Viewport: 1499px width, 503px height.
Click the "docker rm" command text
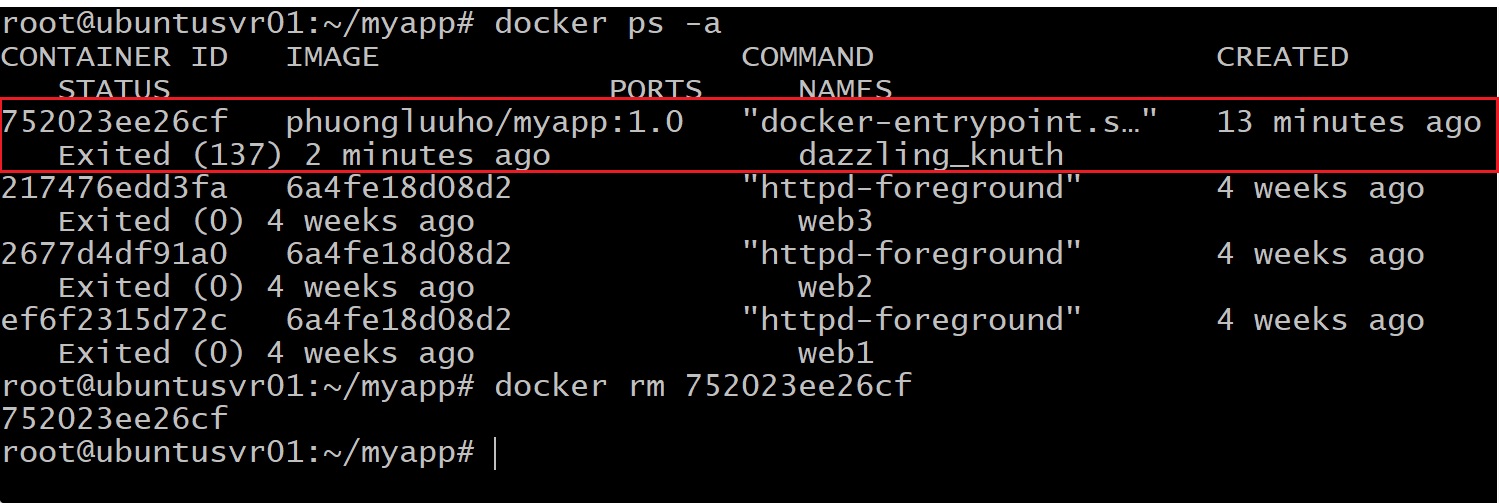[x=579, y=385]
